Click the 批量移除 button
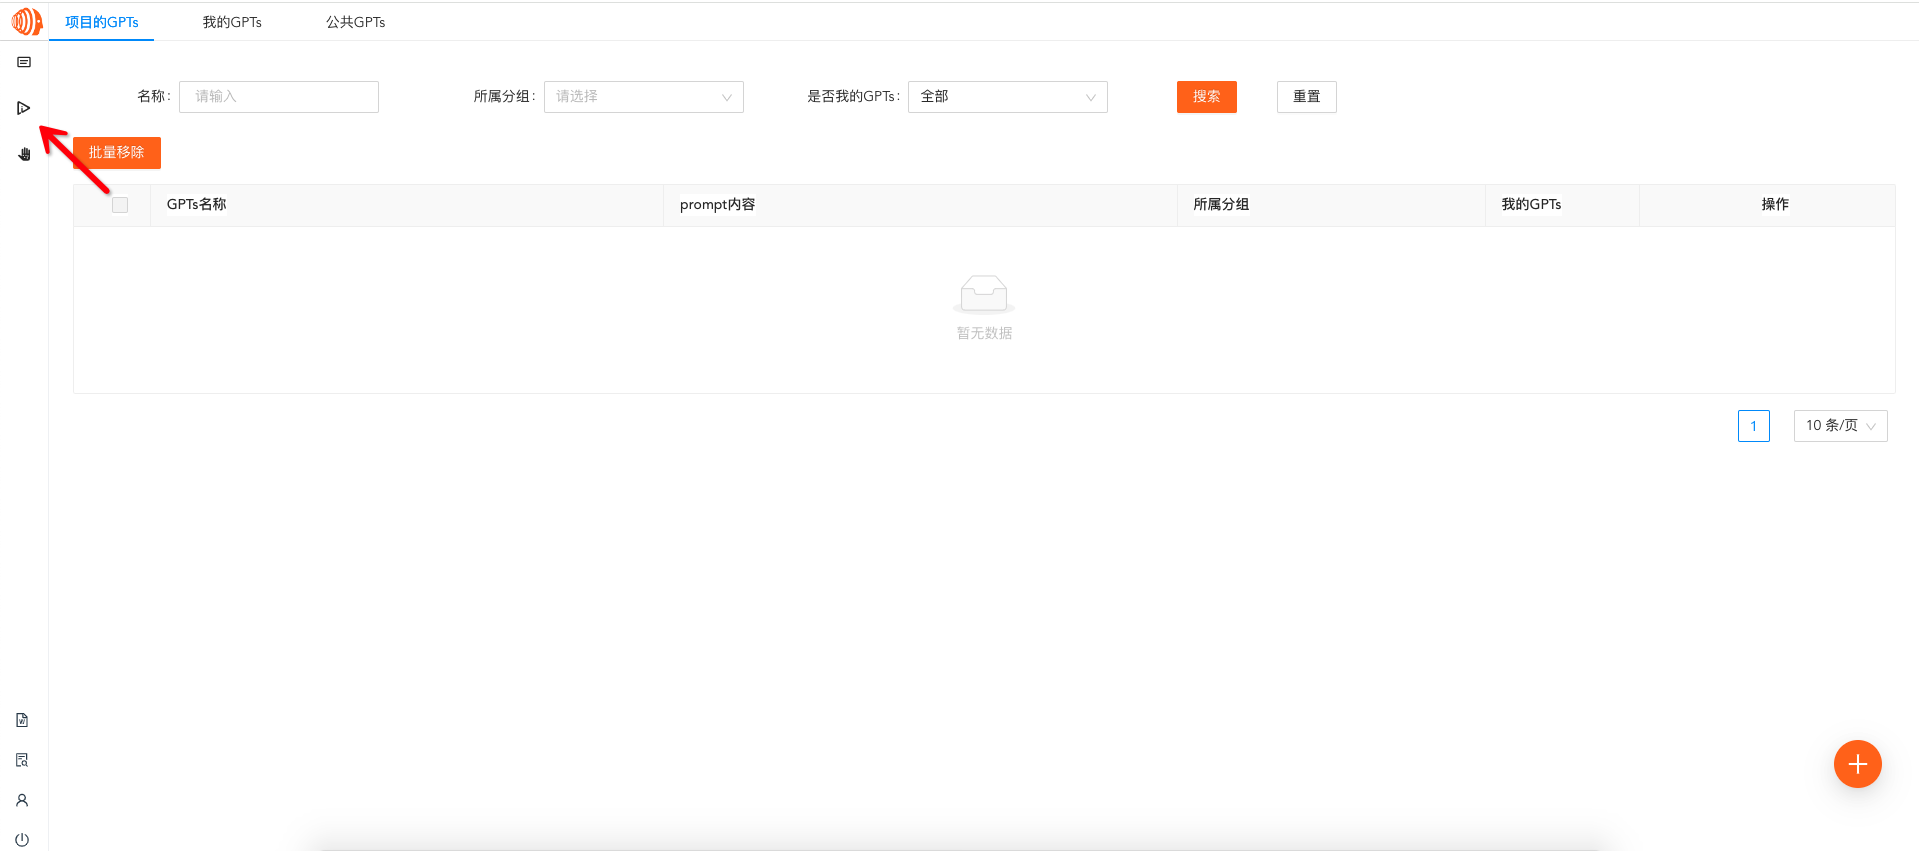Screen dimensions: 1919x851 (x=117, y=153)
